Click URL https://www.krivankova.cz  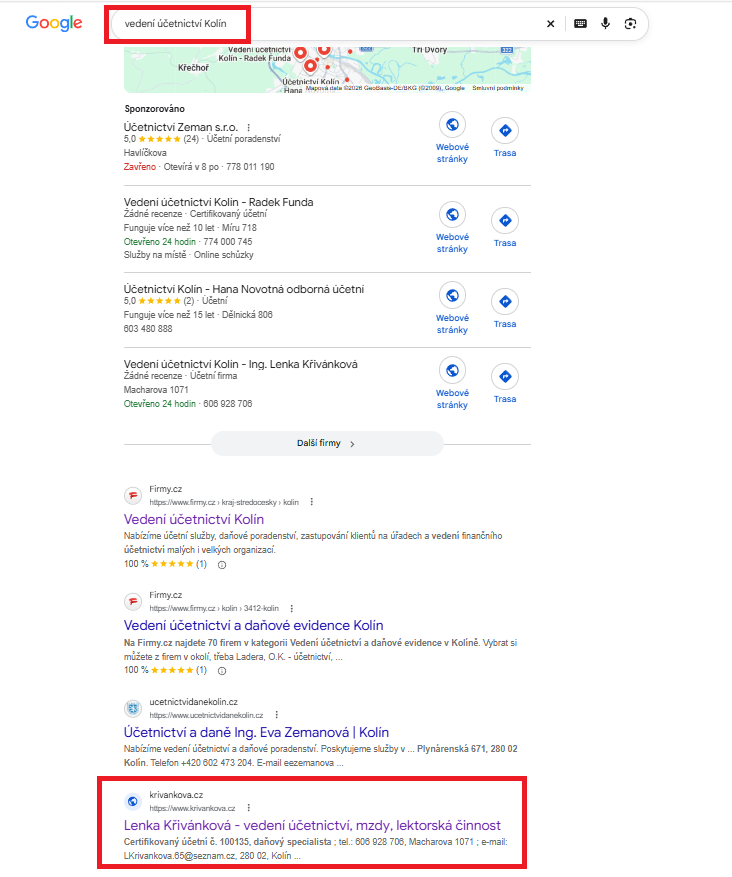[x=192, y=808]
